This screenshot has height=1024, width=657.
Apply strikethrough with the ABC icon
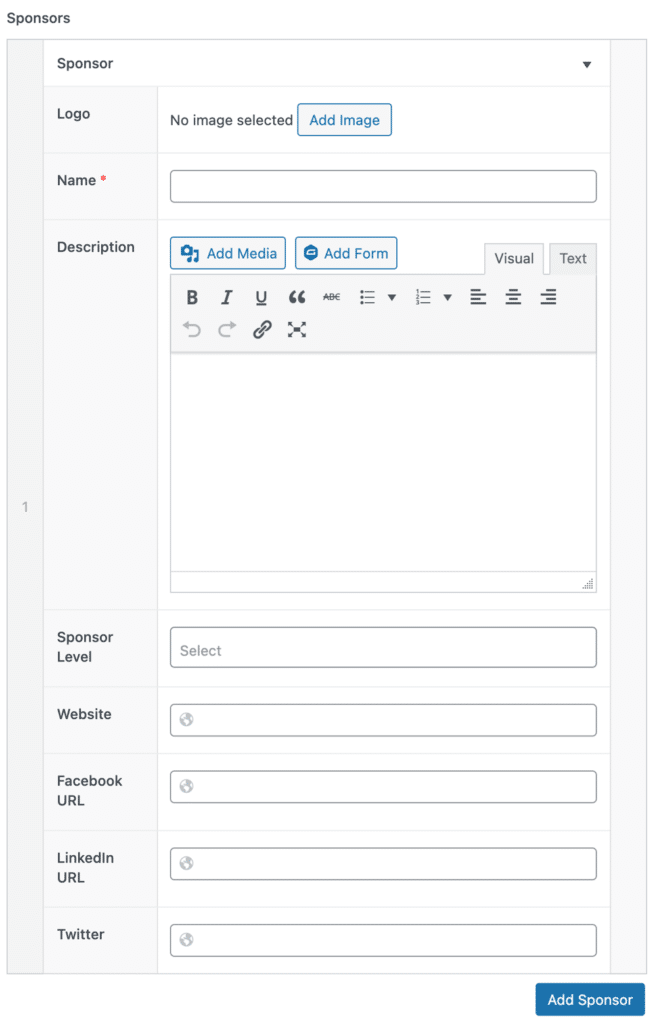coord(332,297)
